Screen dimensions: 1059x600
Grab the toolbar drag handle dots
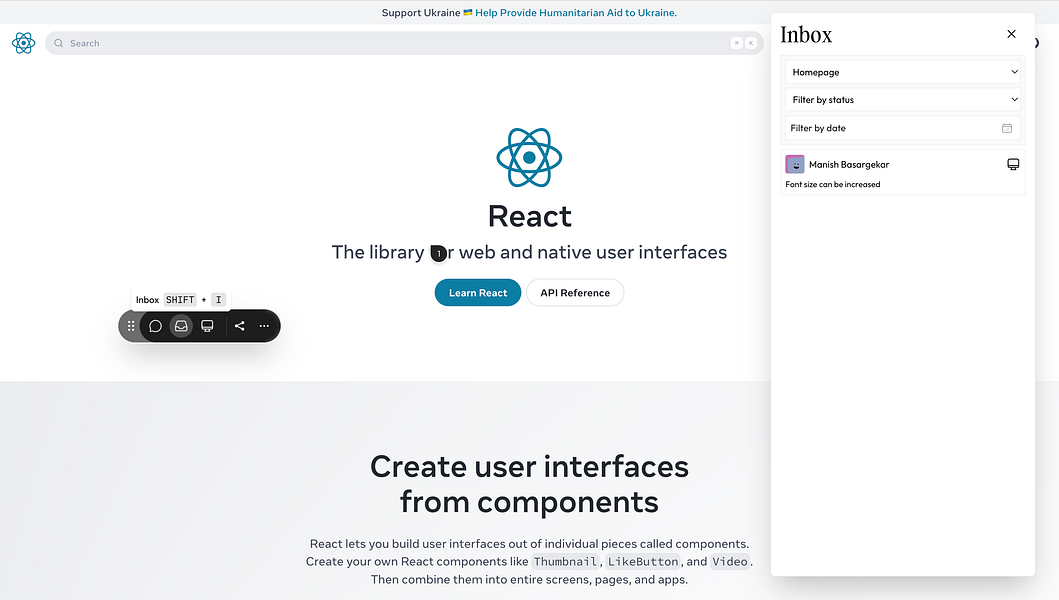[x=131, y=326]
